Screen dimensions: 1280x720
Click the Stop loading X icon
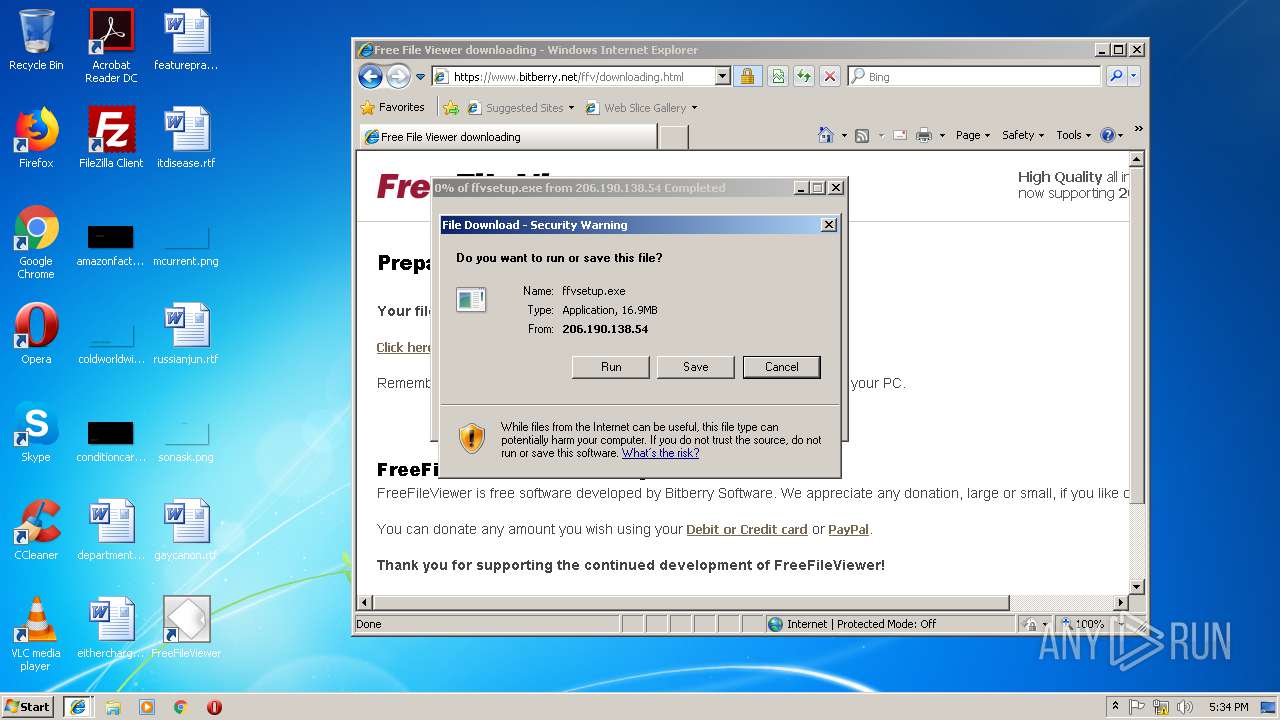click(829, 76)
